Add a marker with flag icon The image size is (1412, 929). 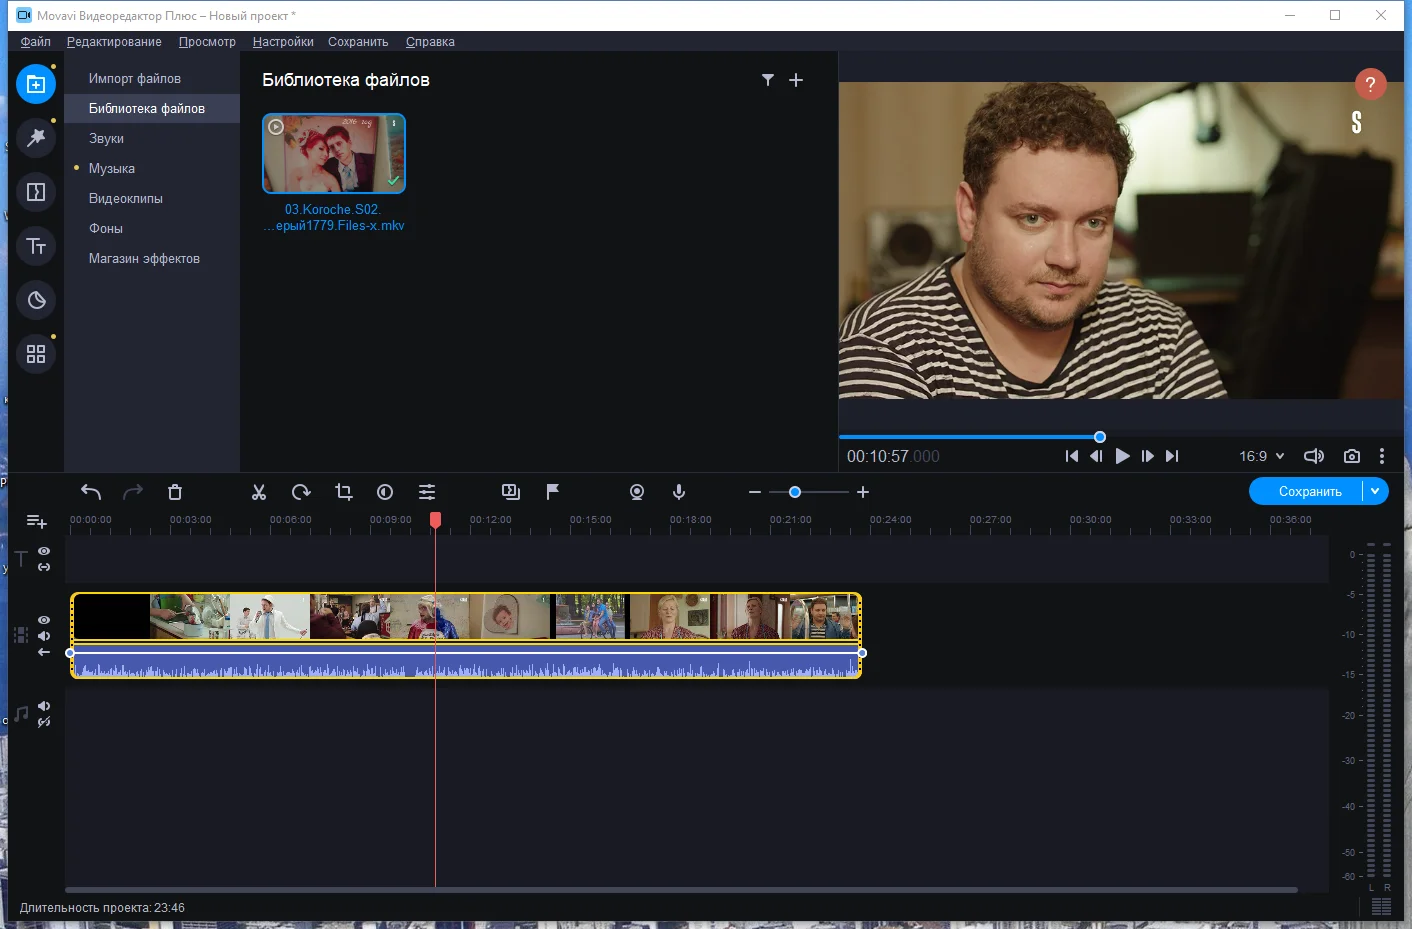[x=553, y=492]
